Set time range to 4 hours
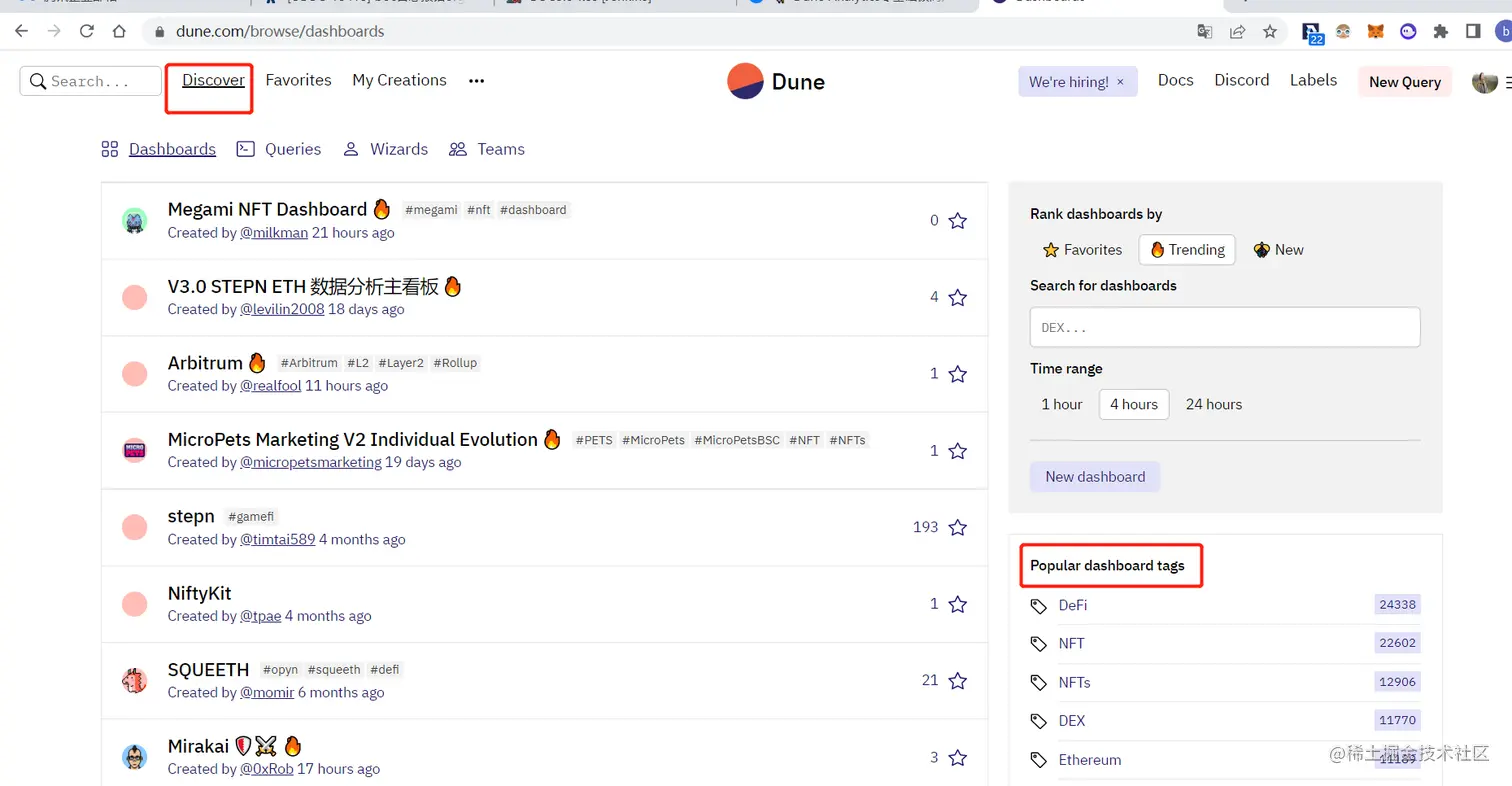This screenshot has height=786, width=1512. tap(1134, 404)
